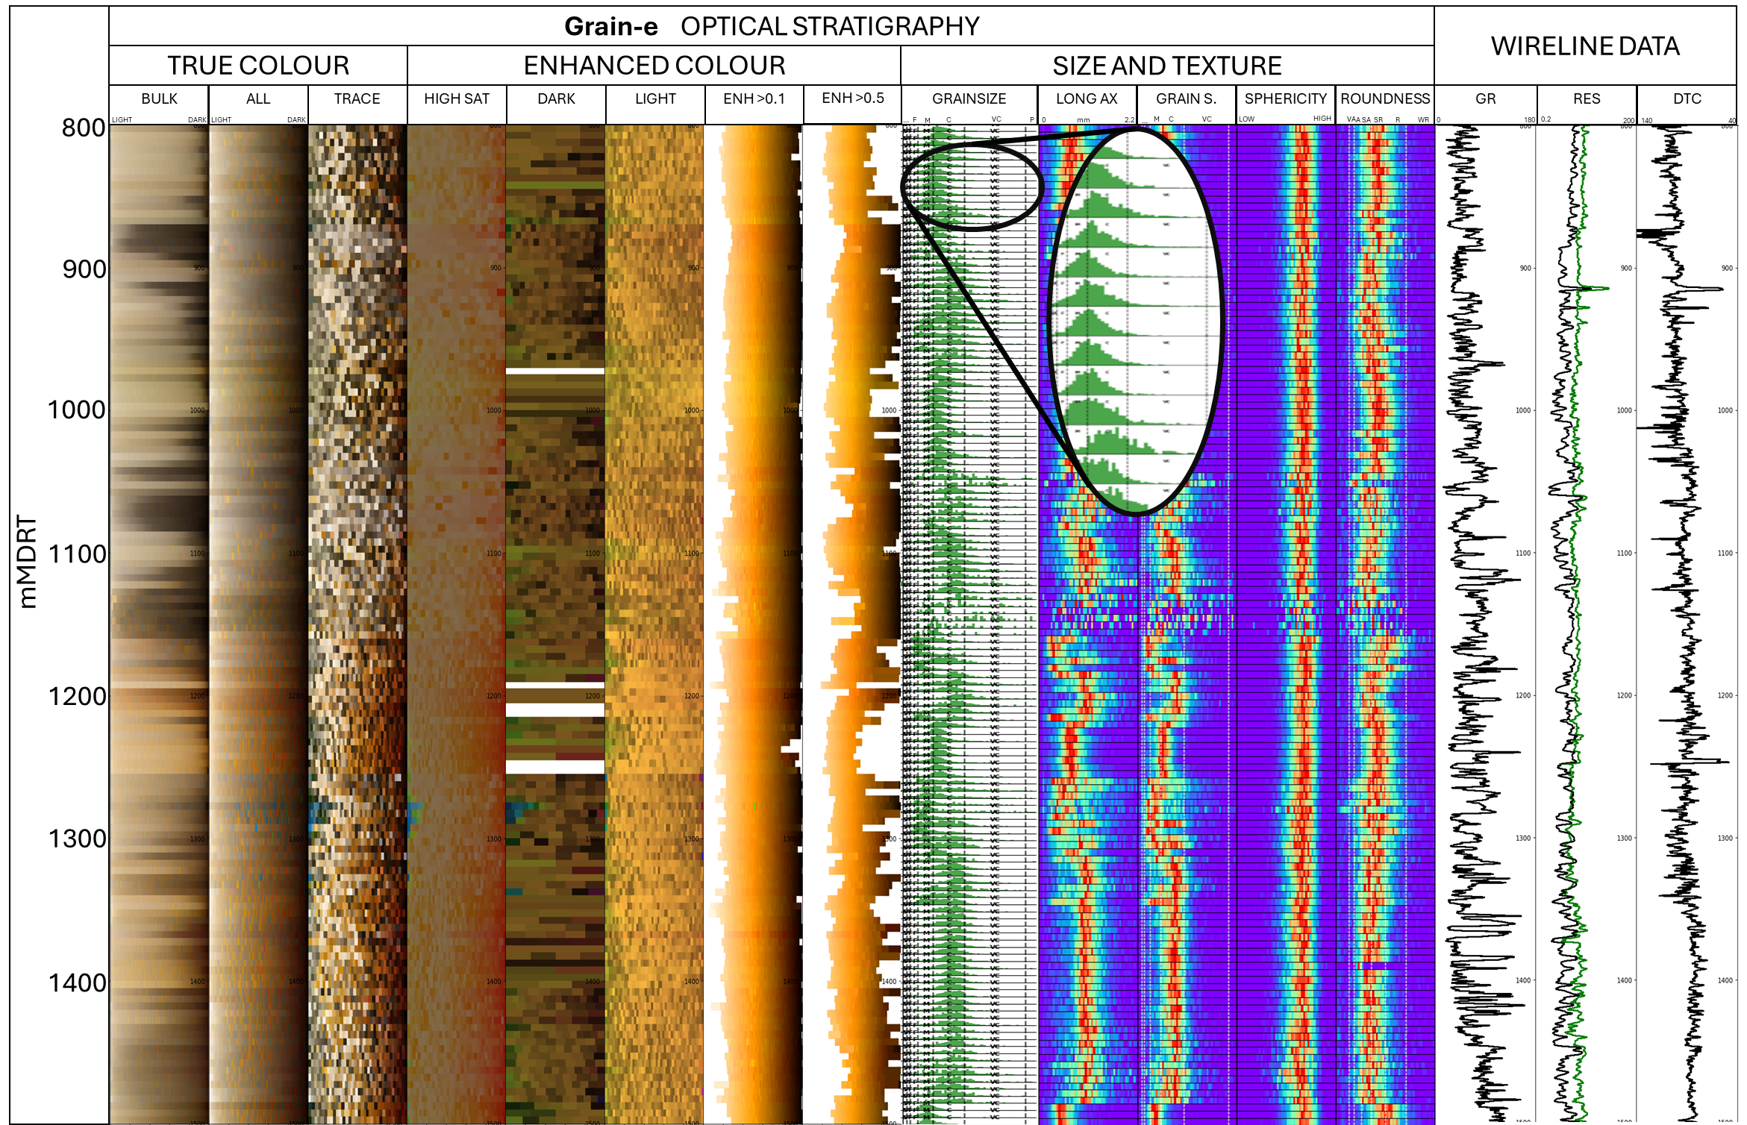
Task: Switch to the WIRELINE DATA panel
Action: pos(1586,45)
